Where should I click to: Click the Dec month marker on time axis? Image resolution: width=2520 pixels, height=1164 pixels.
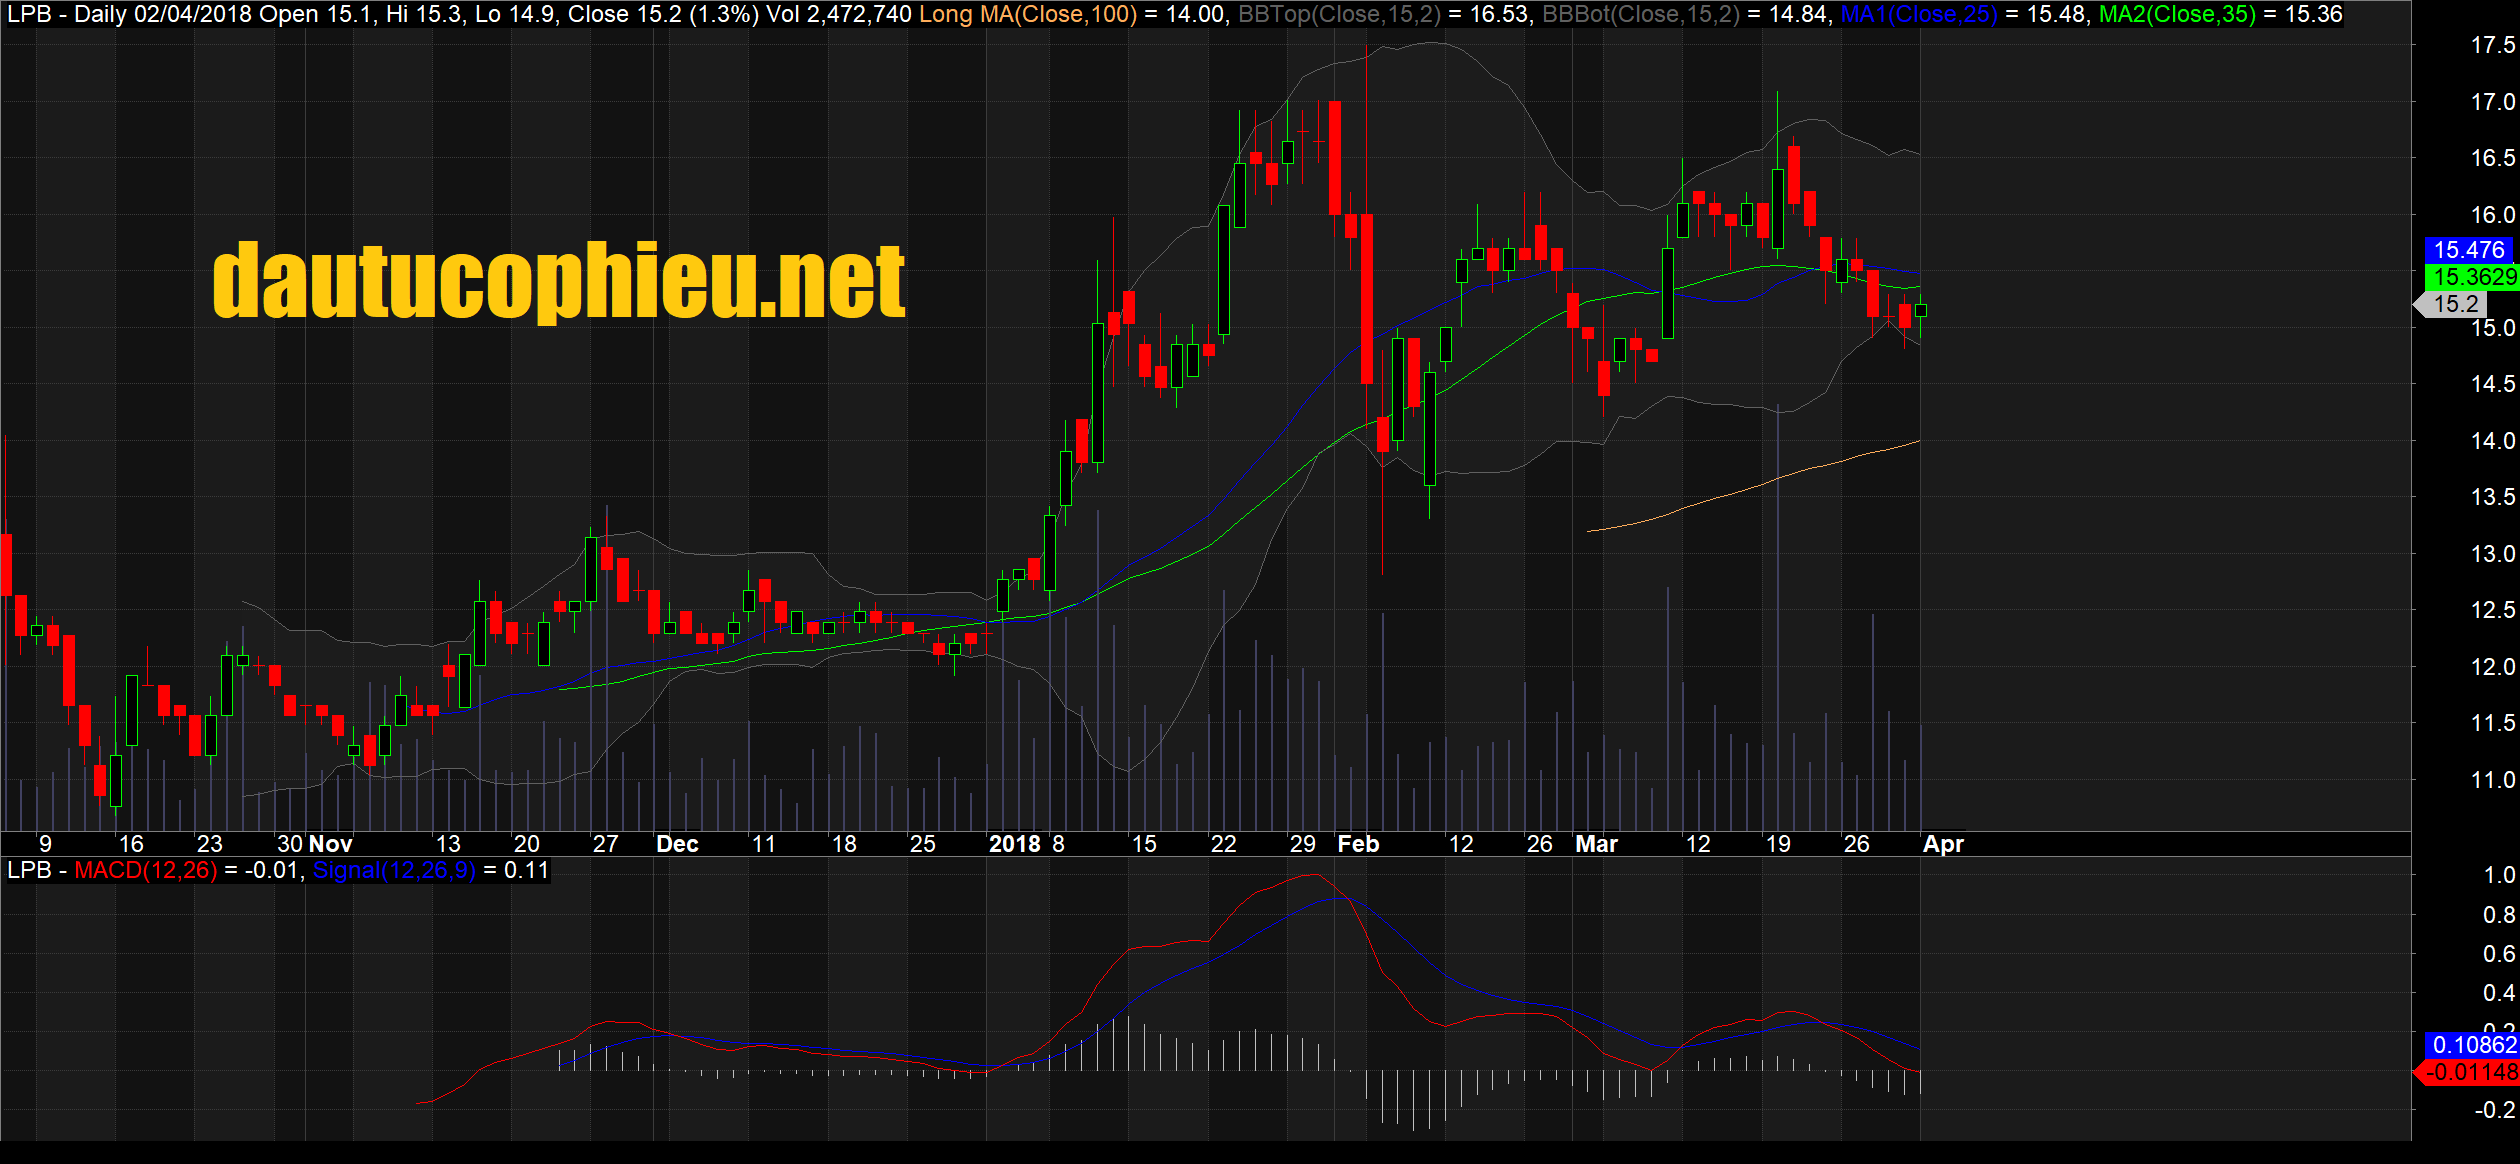tap(677, 844)
